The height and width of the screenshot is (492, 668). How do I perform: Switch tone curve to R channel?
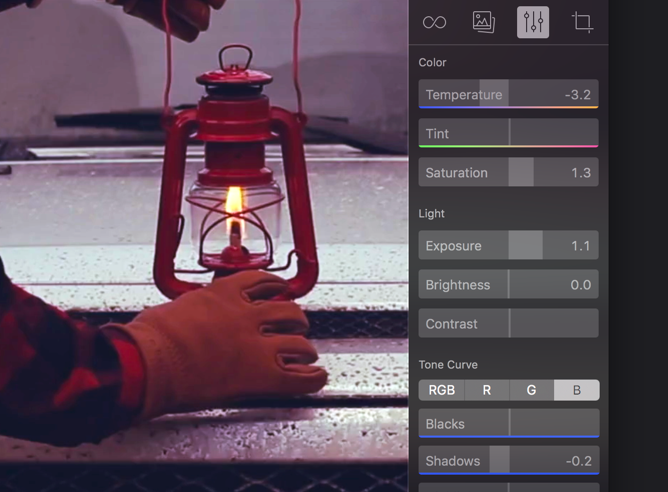click(486, 390)
